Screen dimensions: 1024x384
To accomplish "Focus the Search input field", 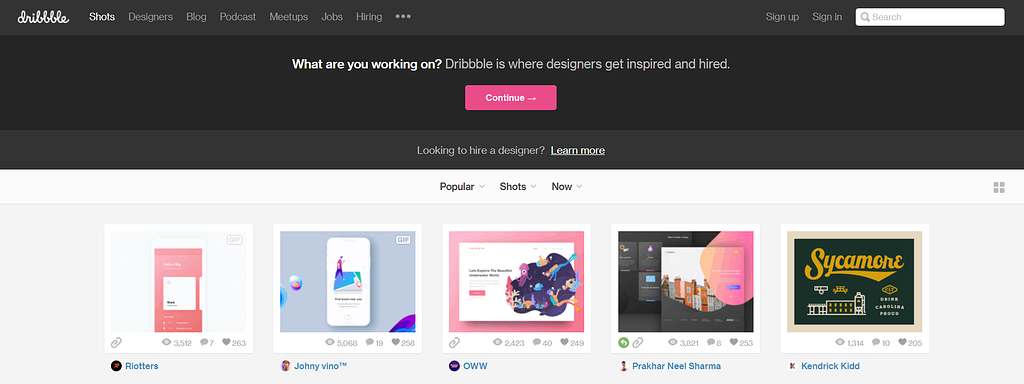I will tap(930, 17).
